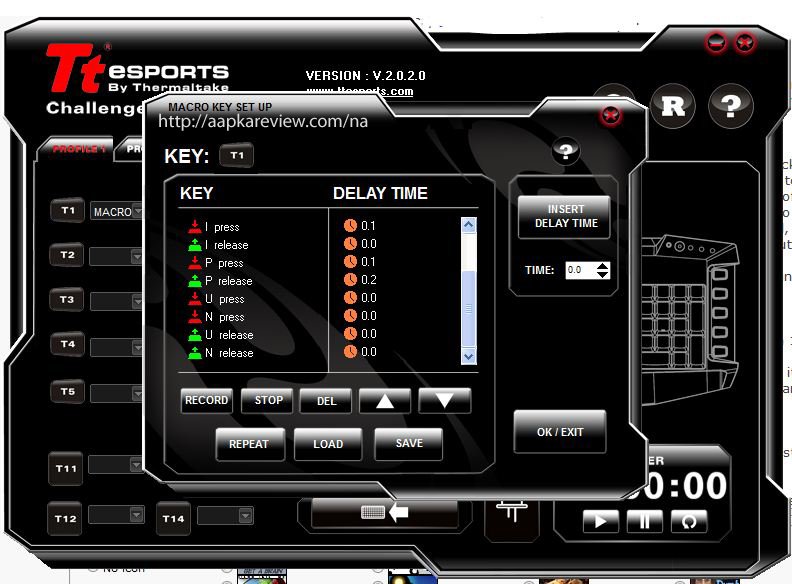Viewport: 792px width, 584px height.
Task: Open the T5 assignment dropdown
Action: (x=117, y=393)
